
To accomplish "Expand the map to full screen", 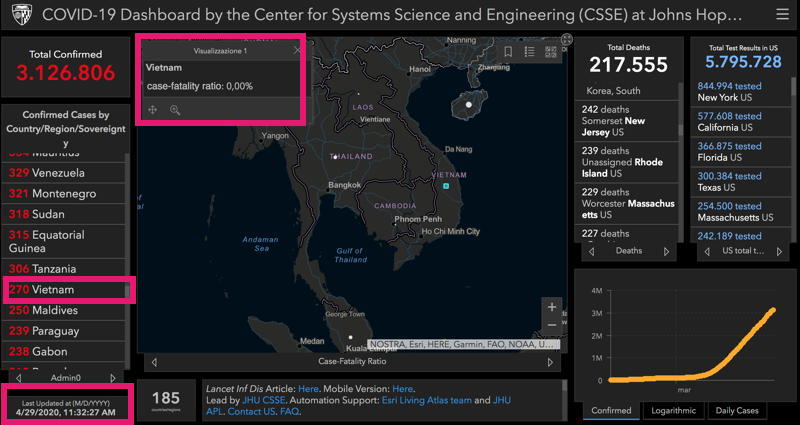I will 566,39.
